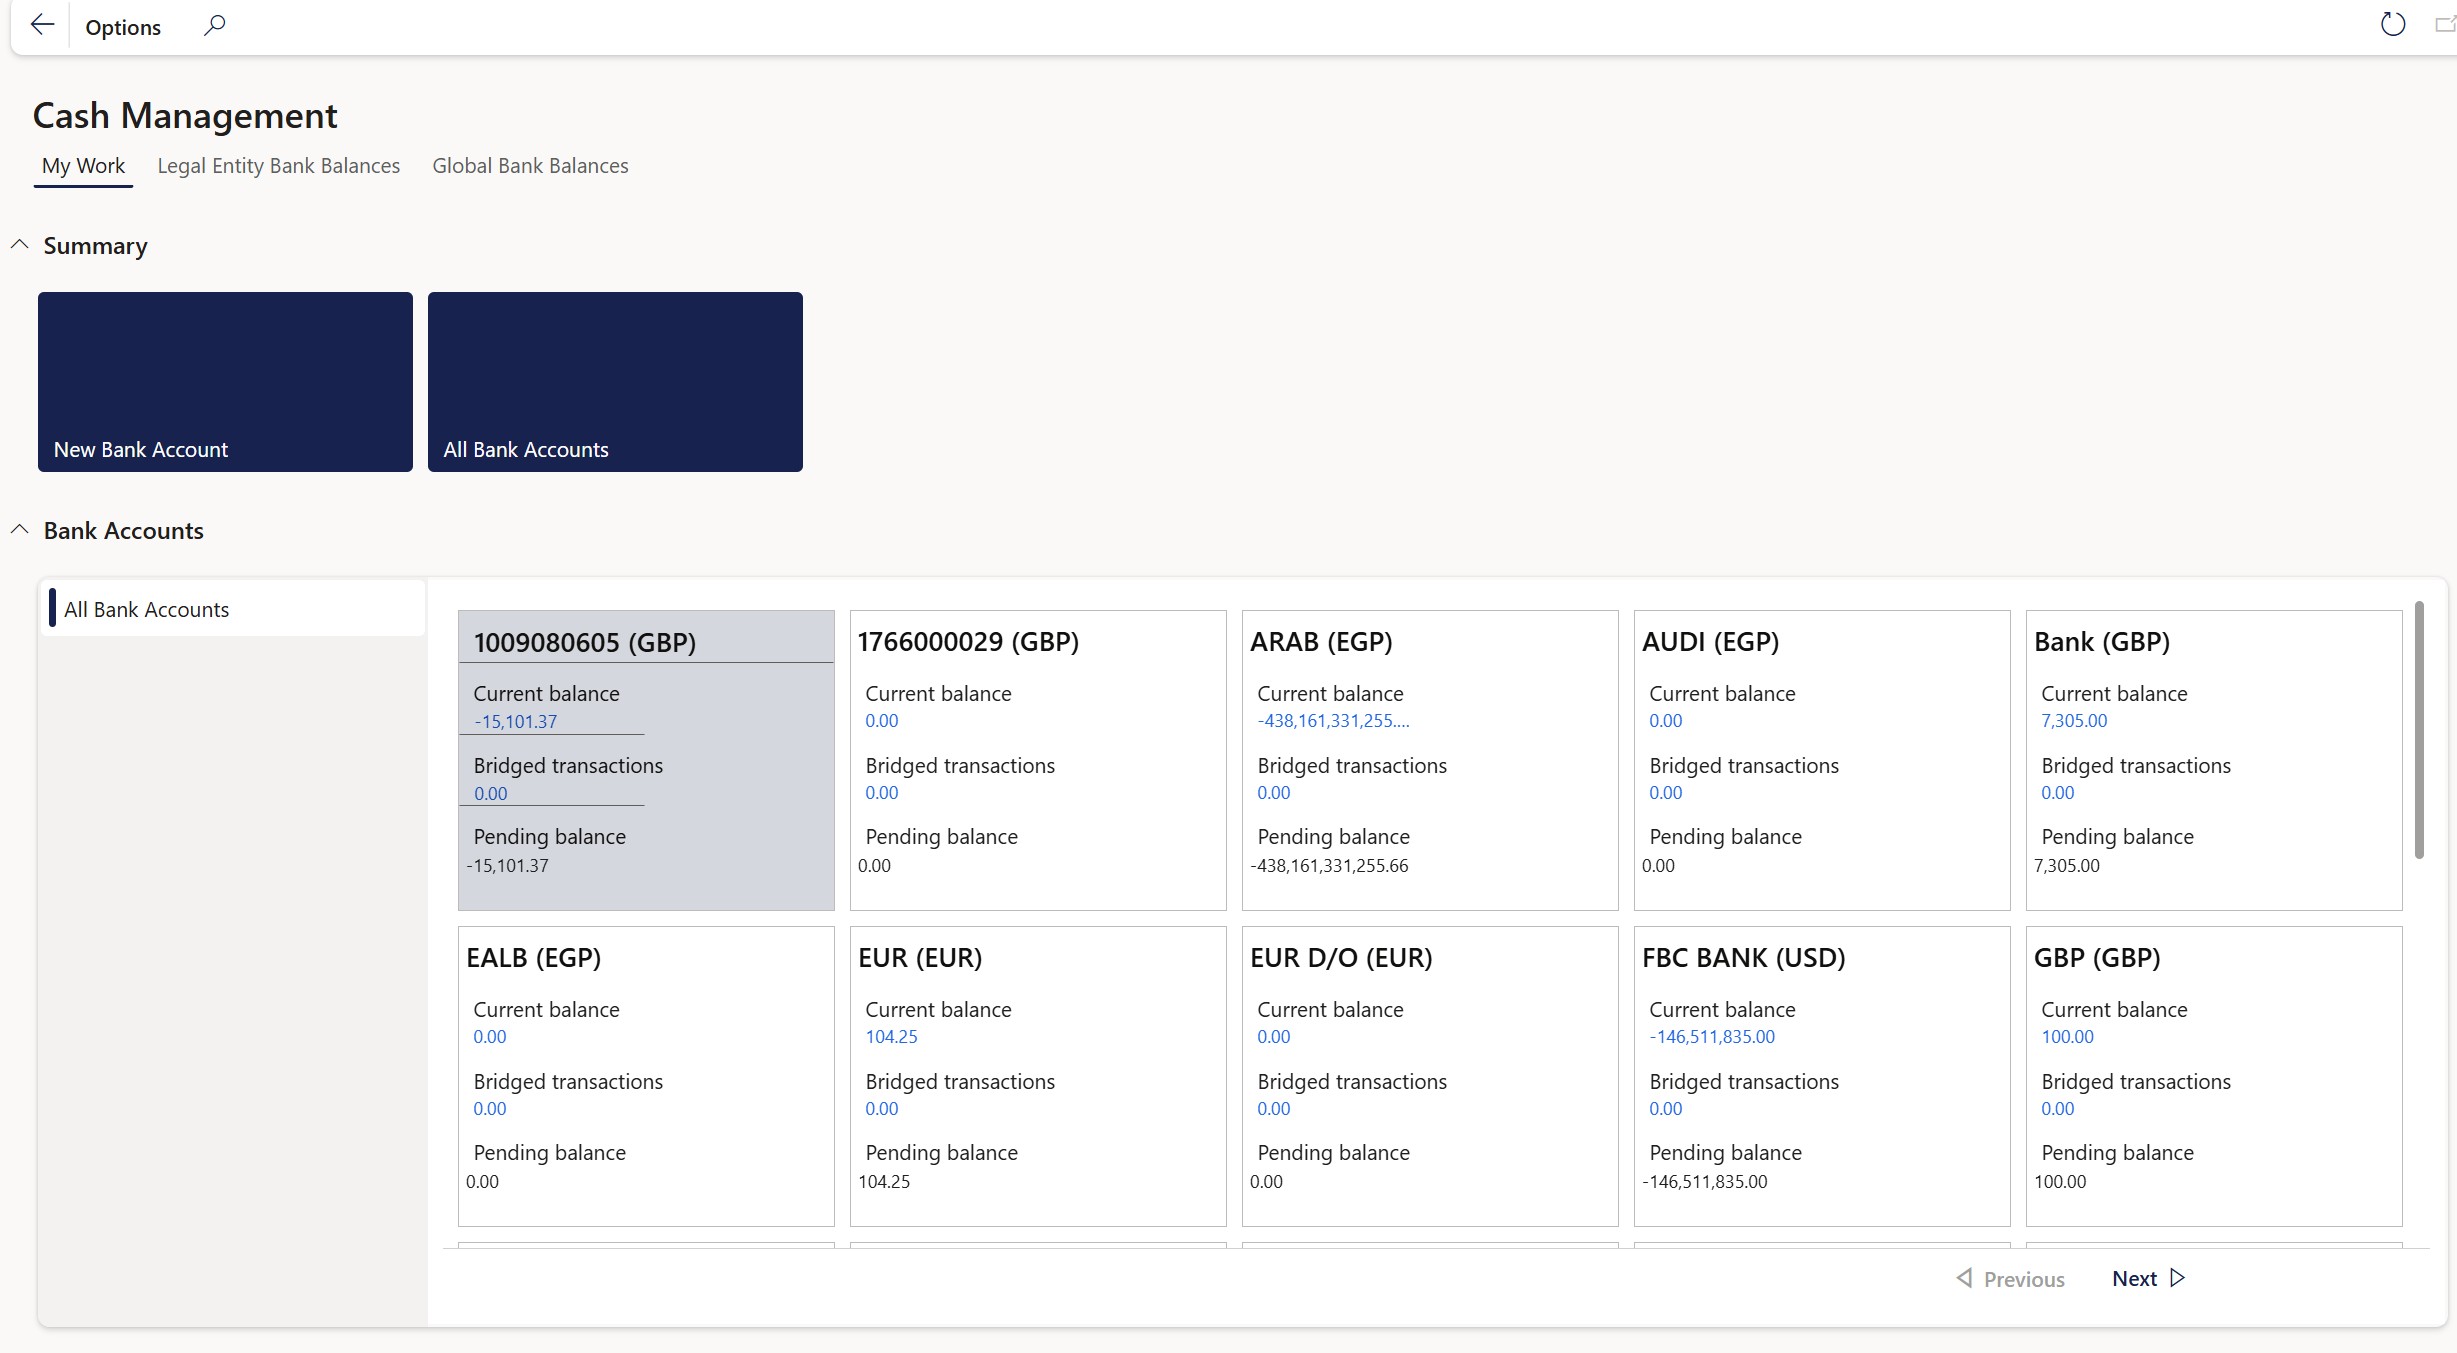Open GBP (GBP) current balance 100.00
Screen dimensions: 2457x1353
(2067, 1037)
